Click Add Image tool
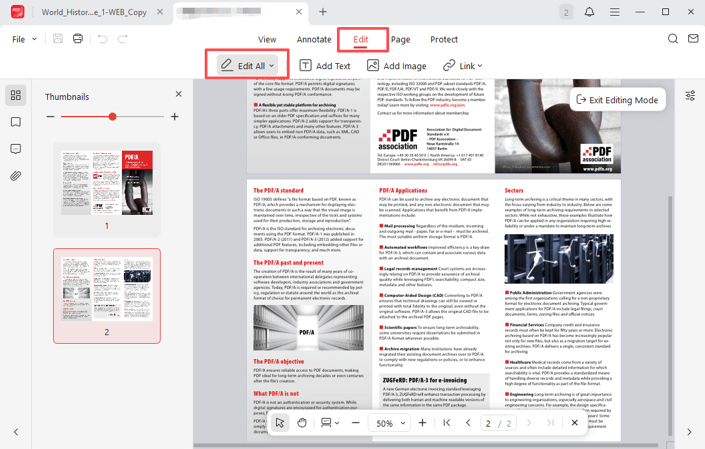705x449 pixels. (x=397, y=66)
